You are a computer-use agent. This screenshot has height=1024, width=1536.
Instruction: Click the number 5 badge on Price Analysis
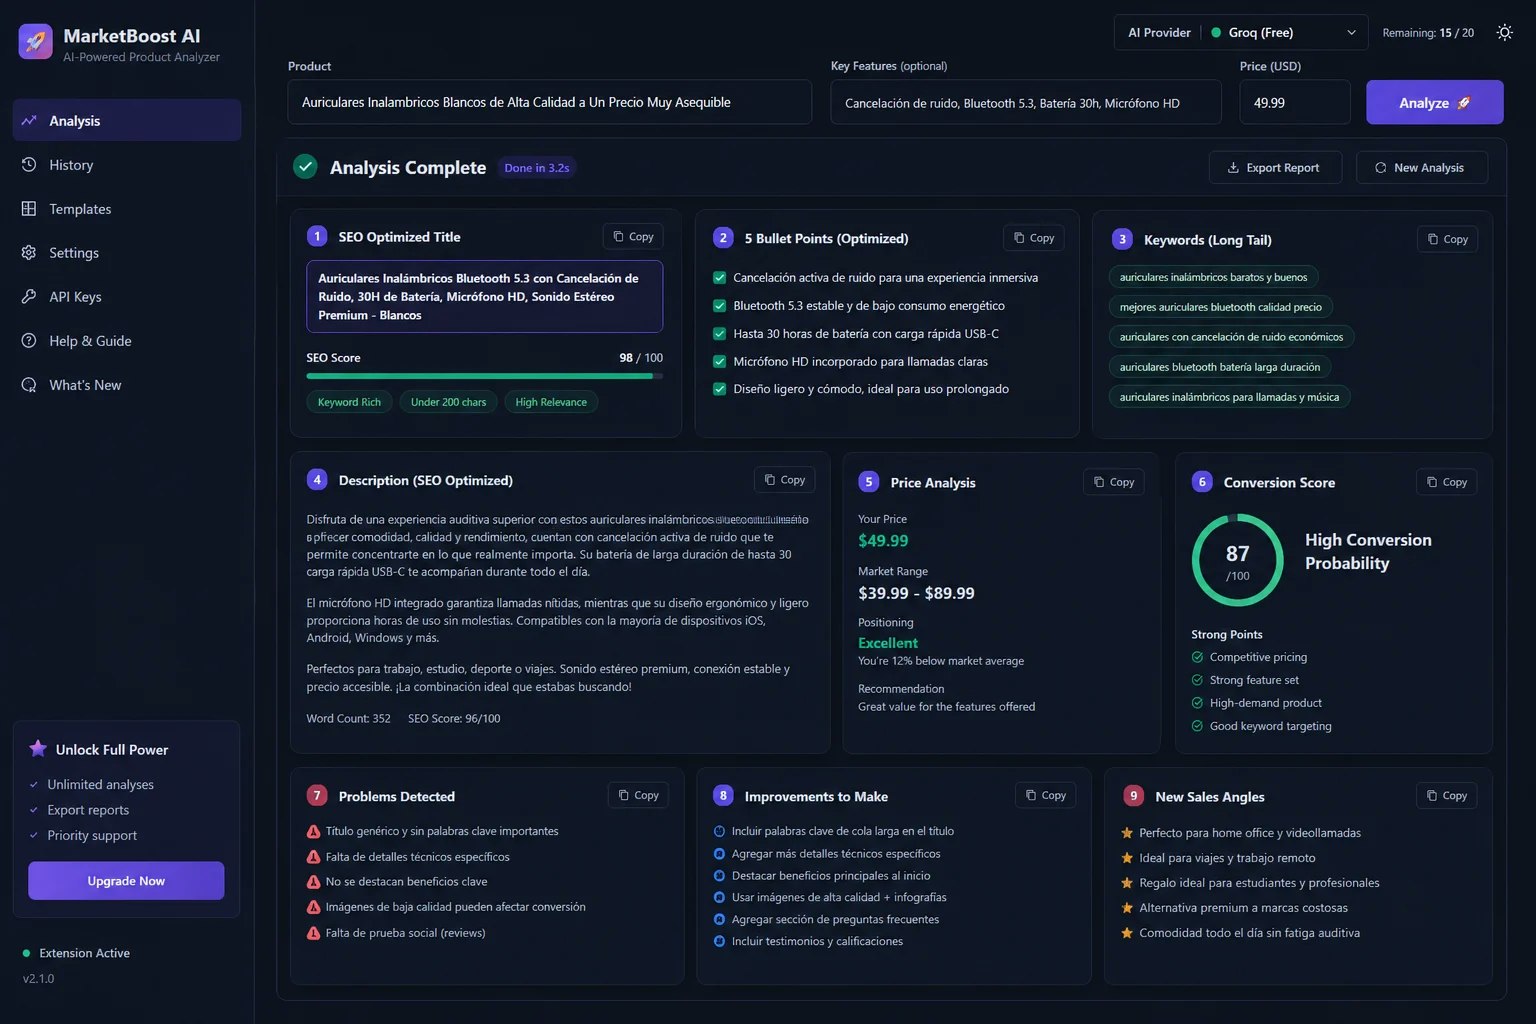coord(869,482)
